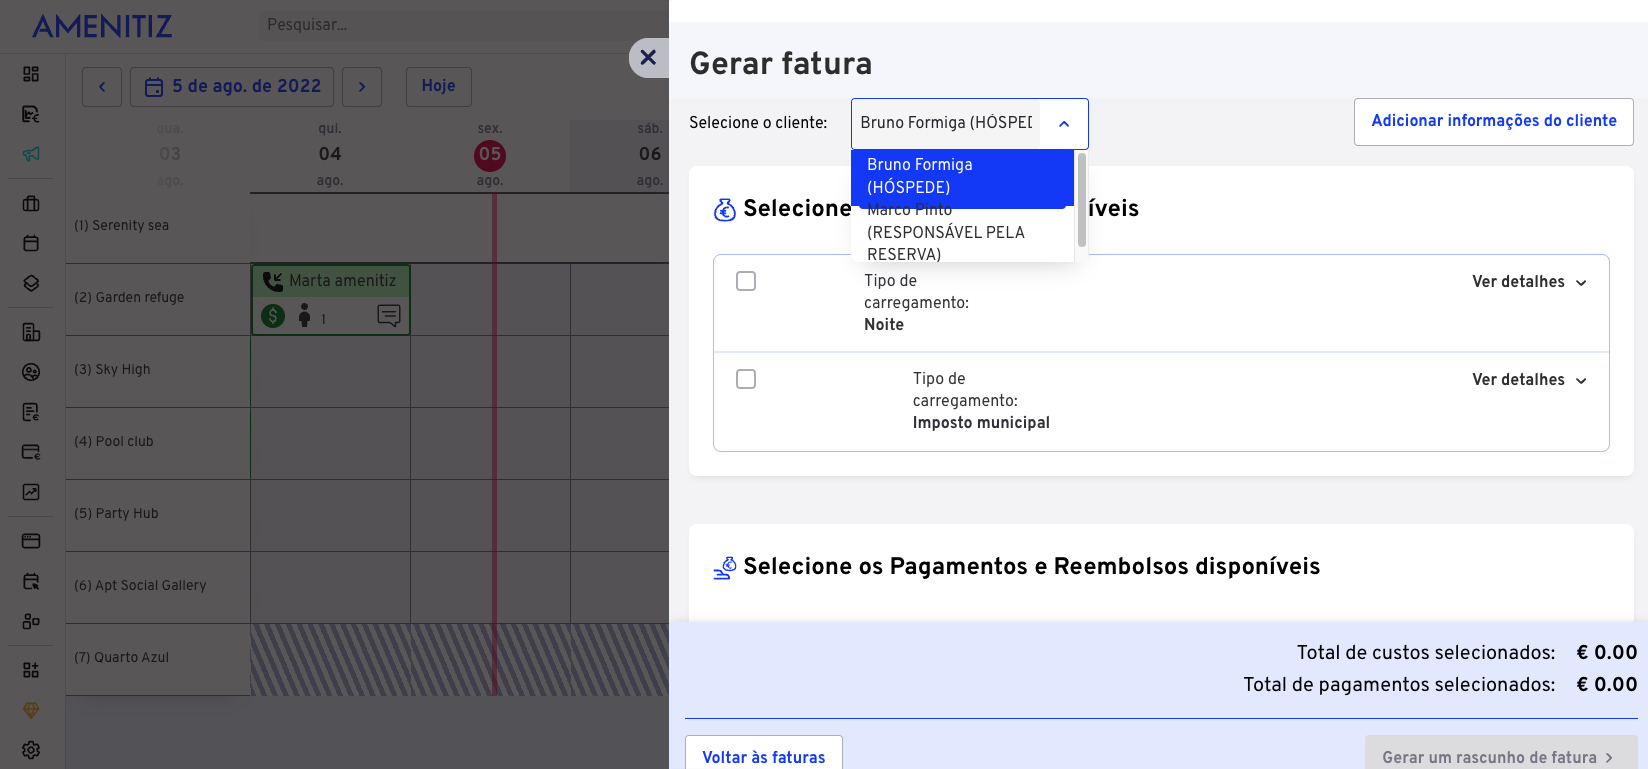The width and height of the screenshot is (1648, 769).
Task: Open the apps add-ons grid-plus sidebar icon
Action: (31, 670)
